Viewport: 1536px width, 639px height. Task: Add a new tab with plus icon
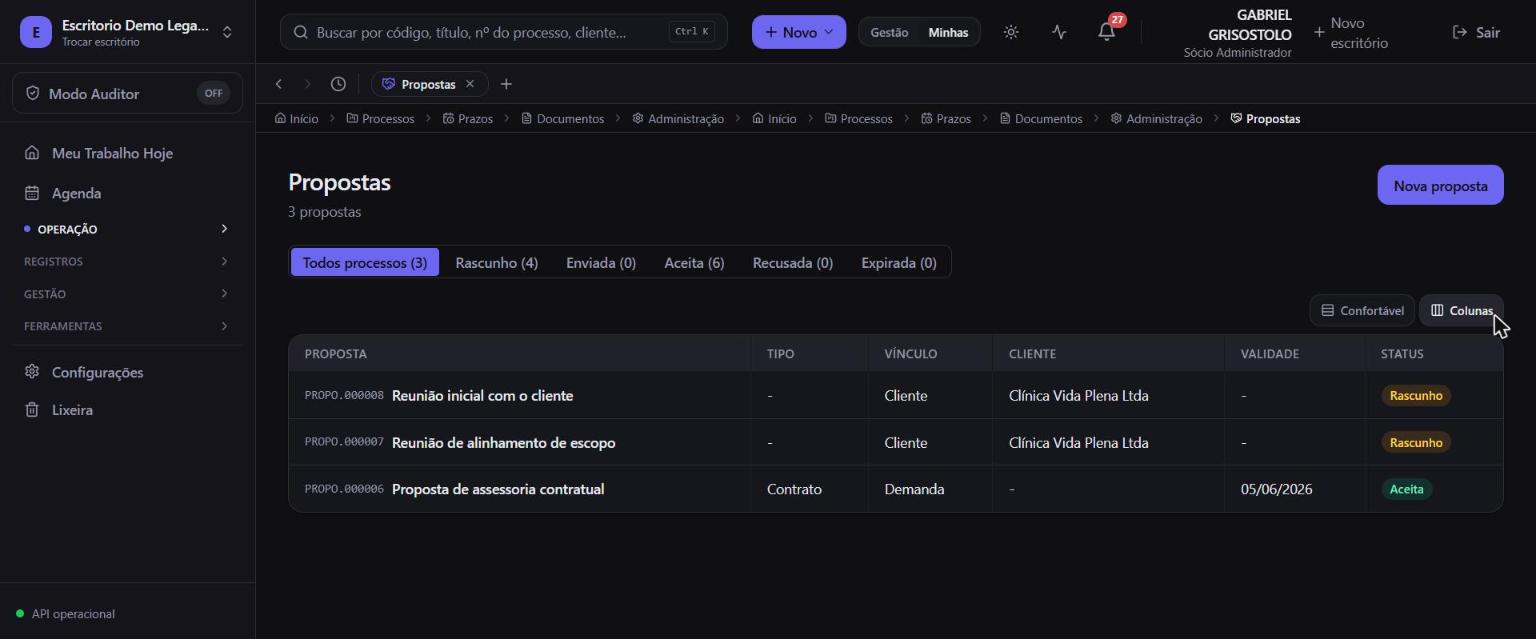[506, 84]
